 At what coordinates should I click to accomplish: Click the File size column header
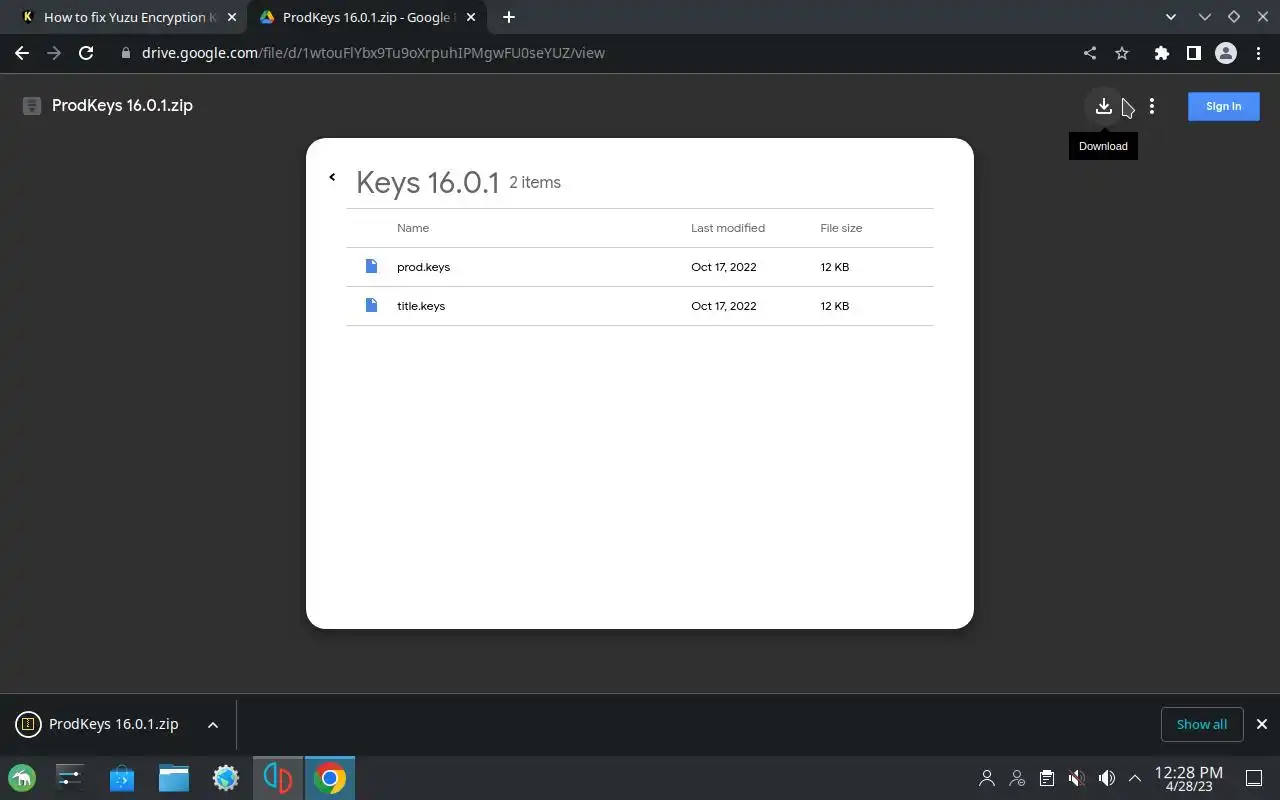pyautogui.click(x=841, y=228)
